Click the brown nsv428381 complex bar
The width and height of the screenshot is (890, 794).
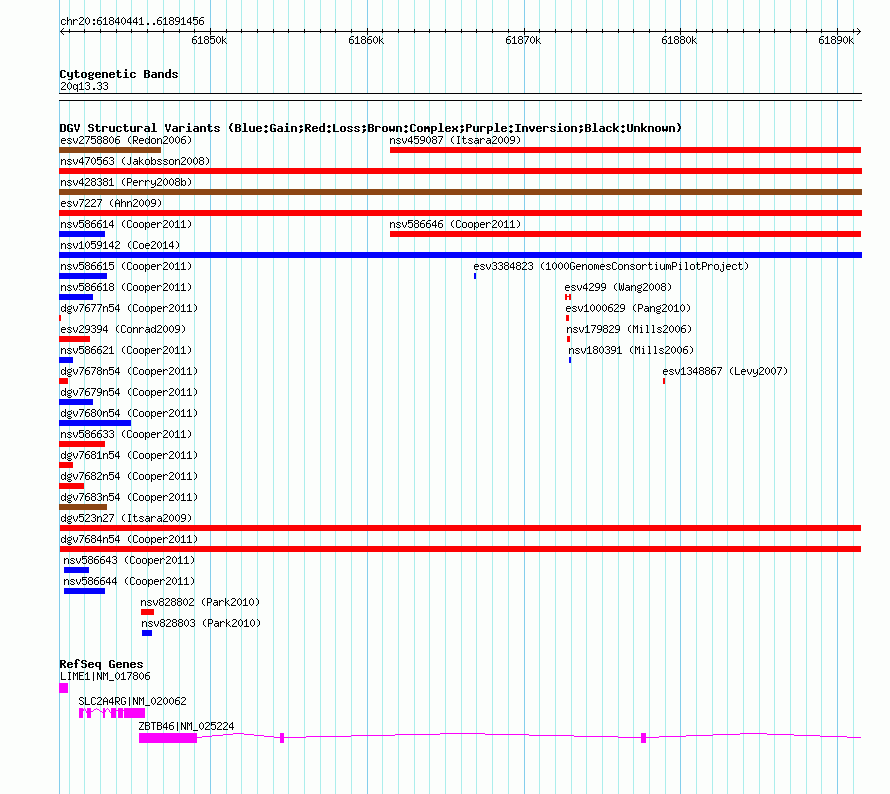(x=460, y=192)
